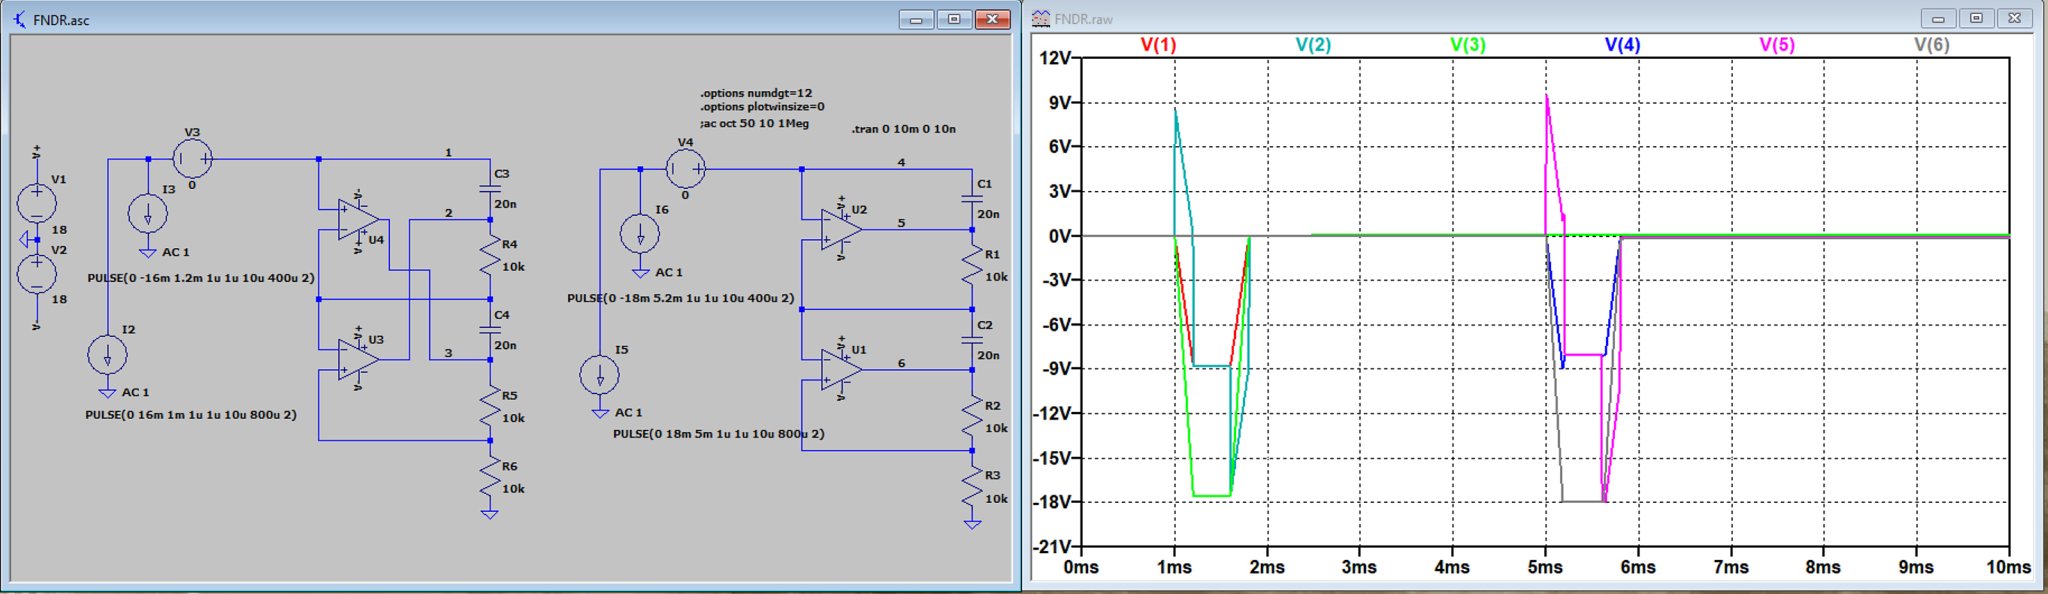2048x594 pixels.
Task: Select the V1 voltage source symbol
Action: tap(37, 203)
